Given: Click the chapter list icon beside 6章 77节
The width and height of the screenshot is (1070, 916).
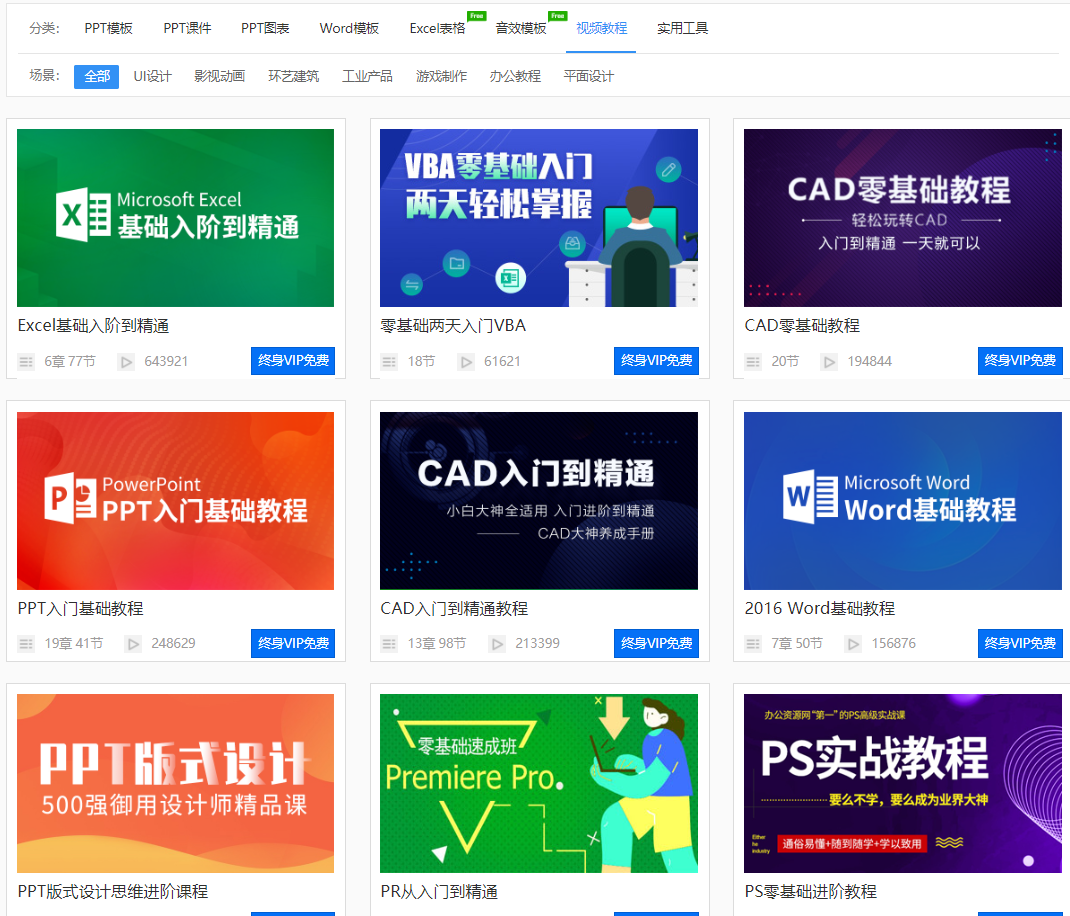Looking at the screenshot, I should click(x=26, y=362).
